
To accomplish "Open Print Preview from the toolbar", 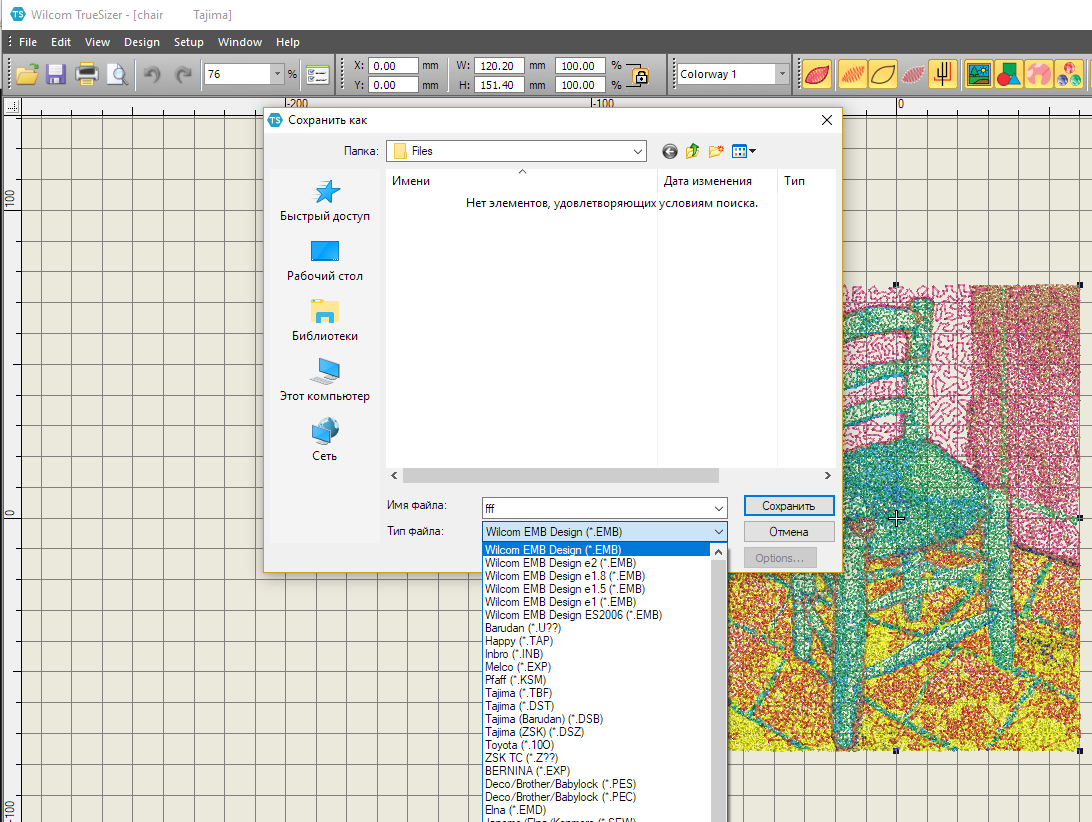I will pos(118,74).
